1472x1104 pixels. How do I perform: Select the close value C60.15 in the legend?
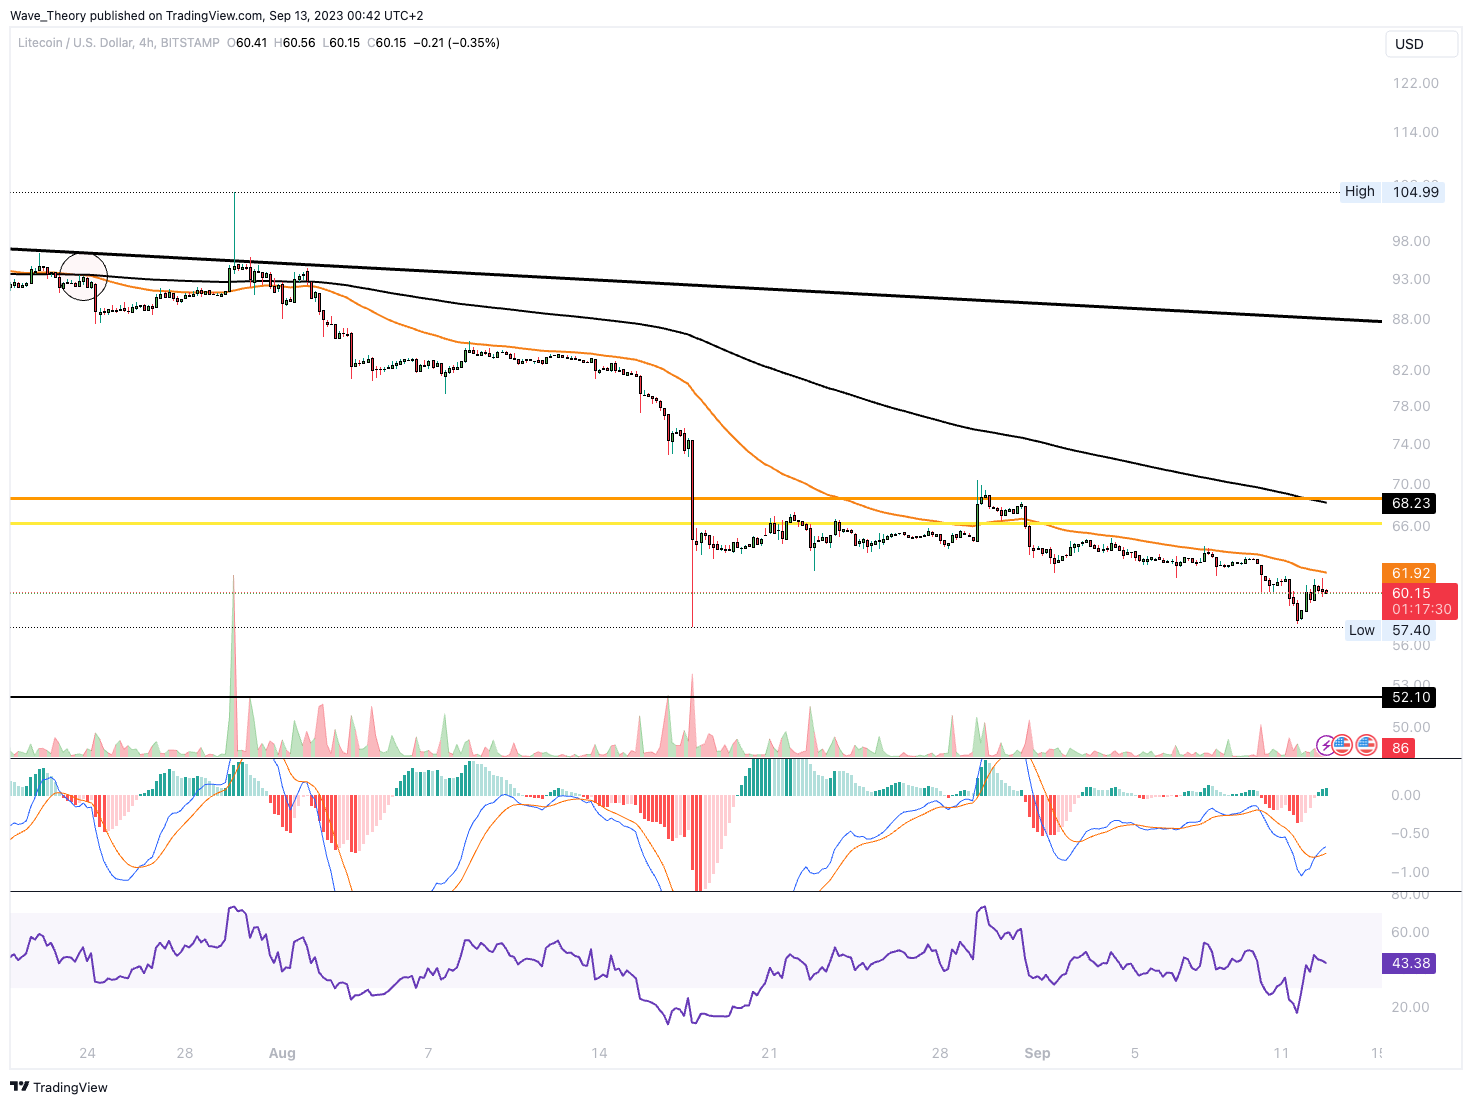tap(387, 43)
